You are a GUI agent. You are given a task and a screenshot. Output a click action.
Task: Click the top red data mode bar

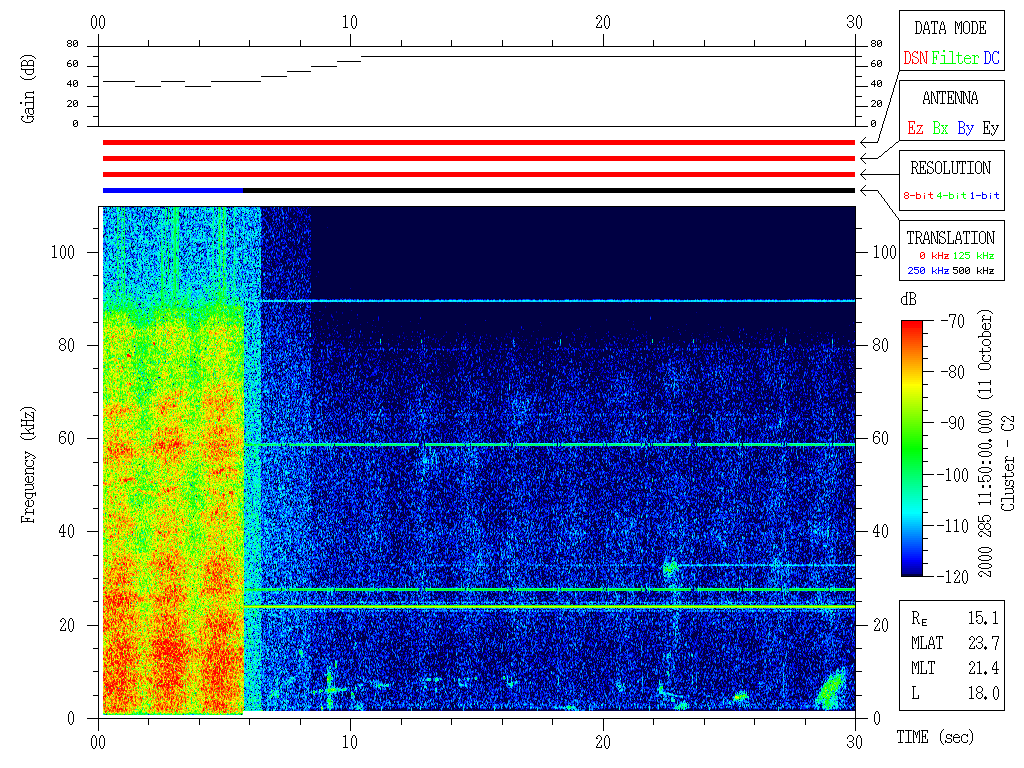(x=478, y=142)
